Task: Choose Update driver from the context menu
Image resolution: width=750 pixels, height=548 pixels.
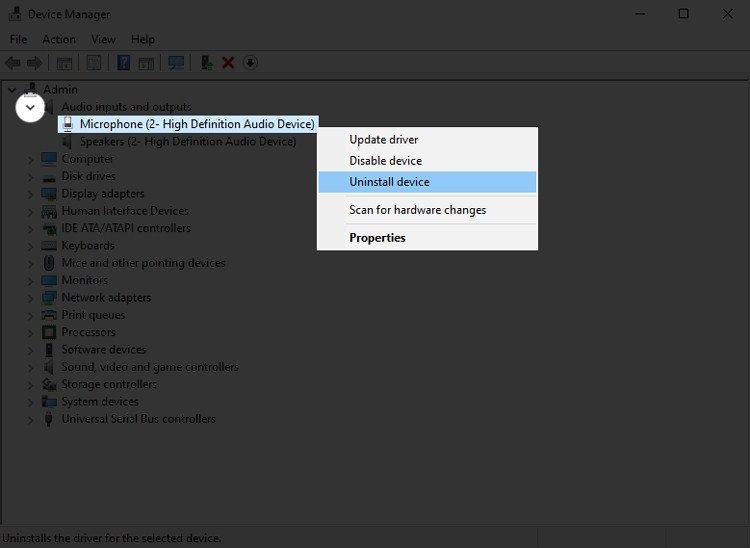Action: pos(427,140)
